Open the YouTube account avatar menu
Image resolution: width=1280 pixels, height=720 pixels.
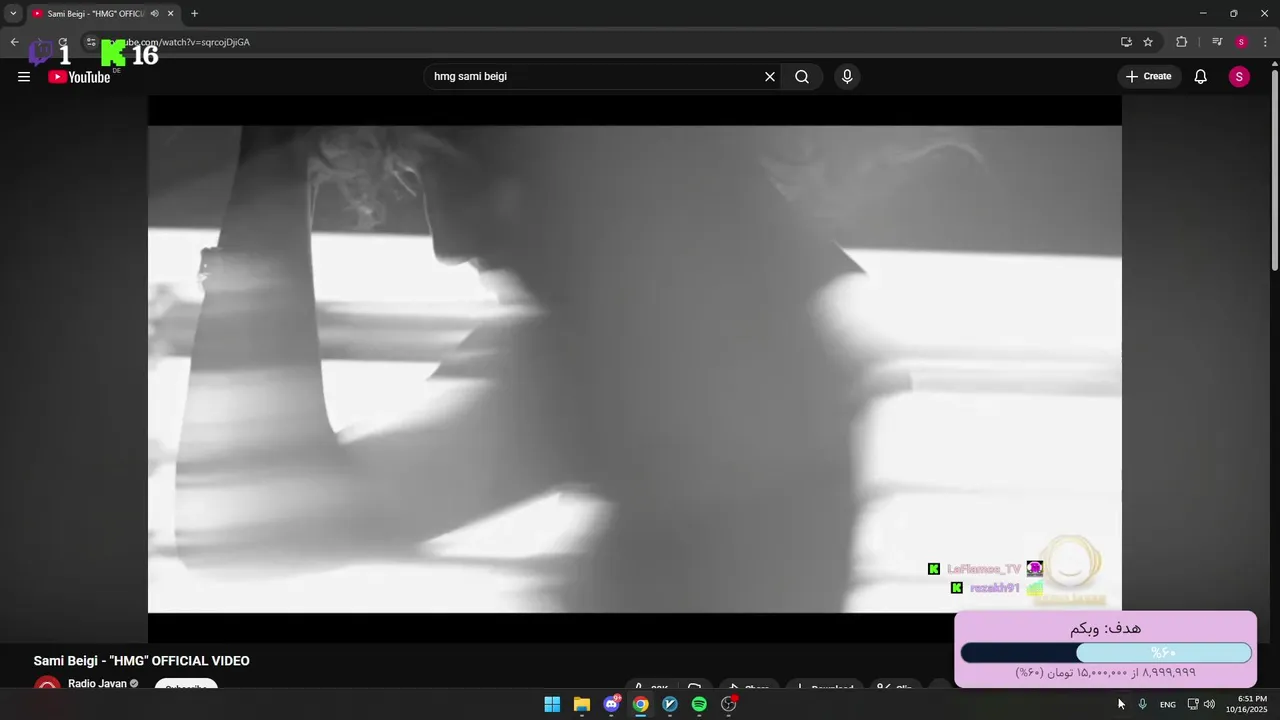(1239, 77)
